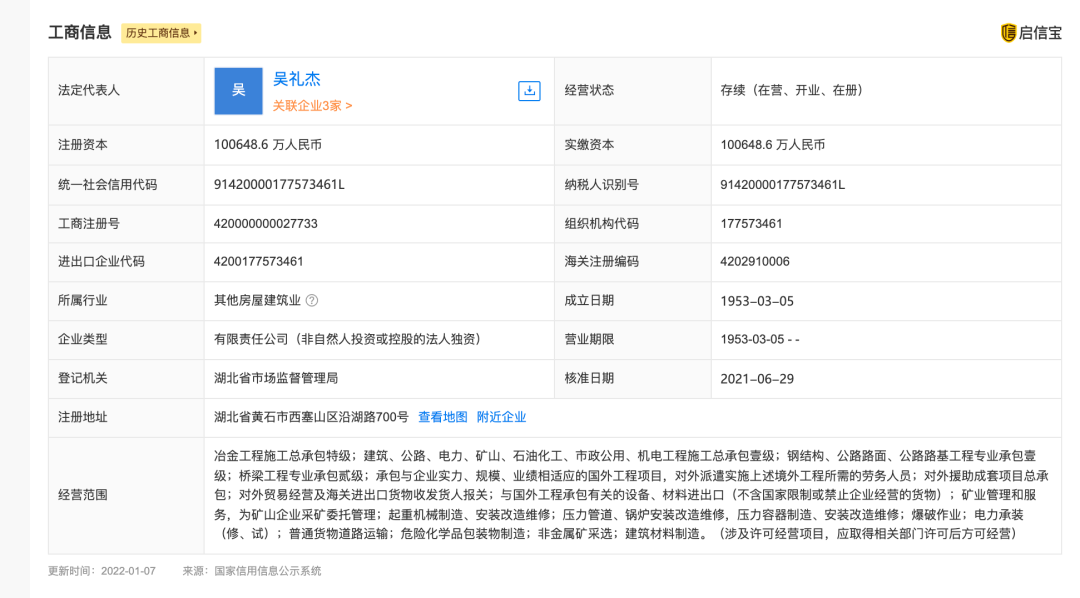Click the 启信宝 logo

point(1031,32)
